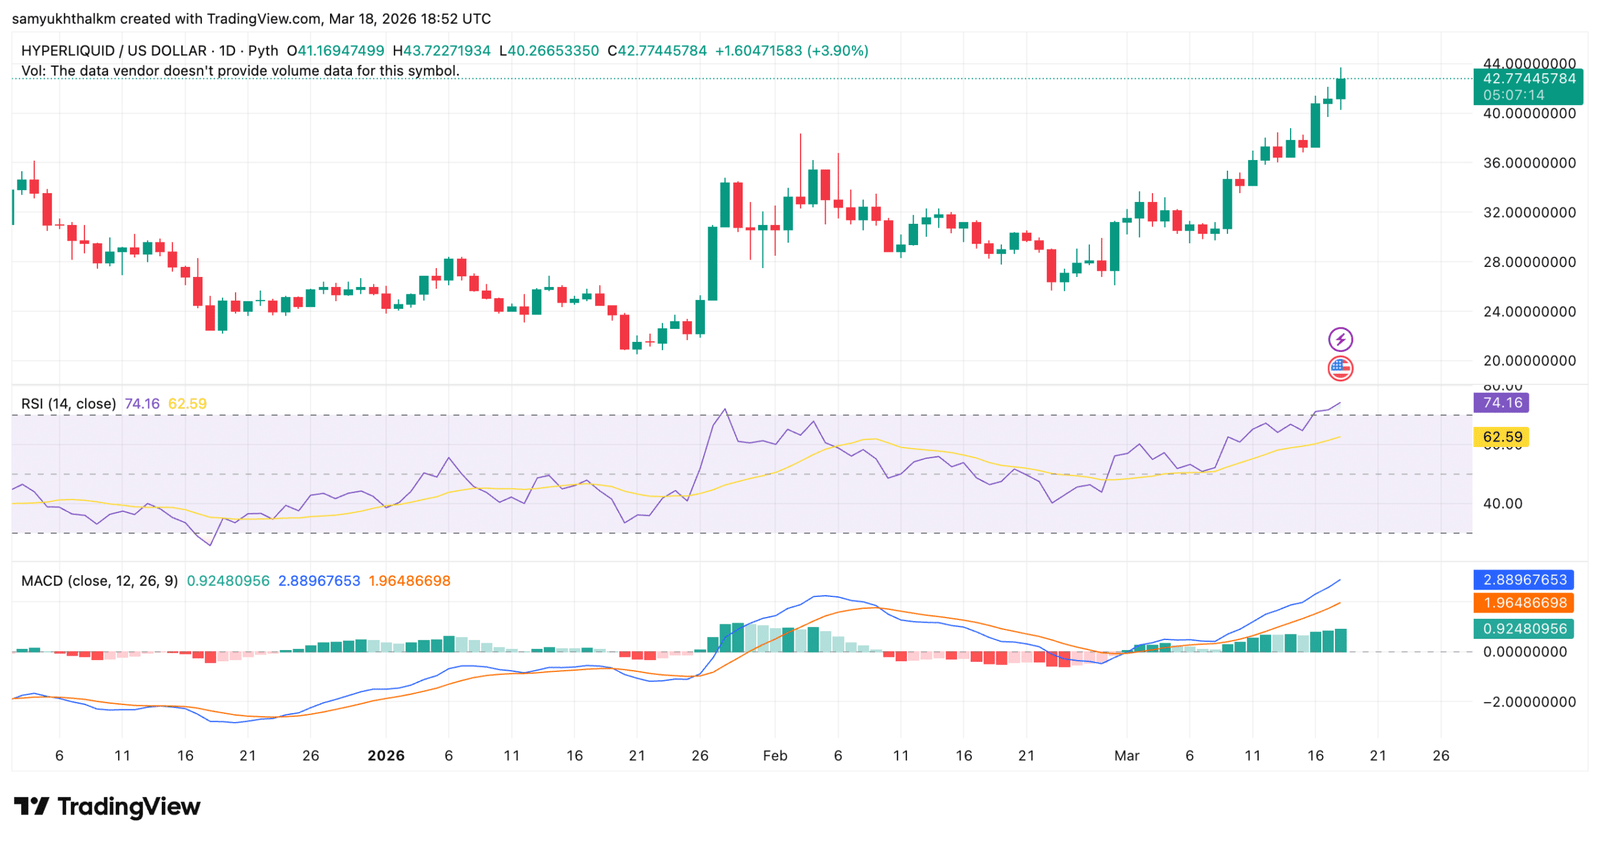Click the latest green candlestick near 42.77
1600x842 pixels.
point(1341,88)
